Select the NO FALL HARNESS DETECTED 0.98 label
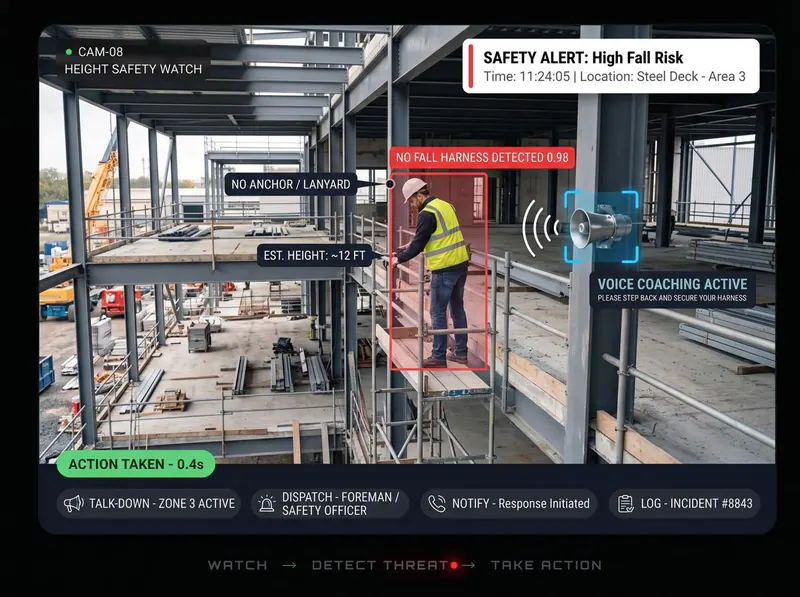 [x=482, y=158]
